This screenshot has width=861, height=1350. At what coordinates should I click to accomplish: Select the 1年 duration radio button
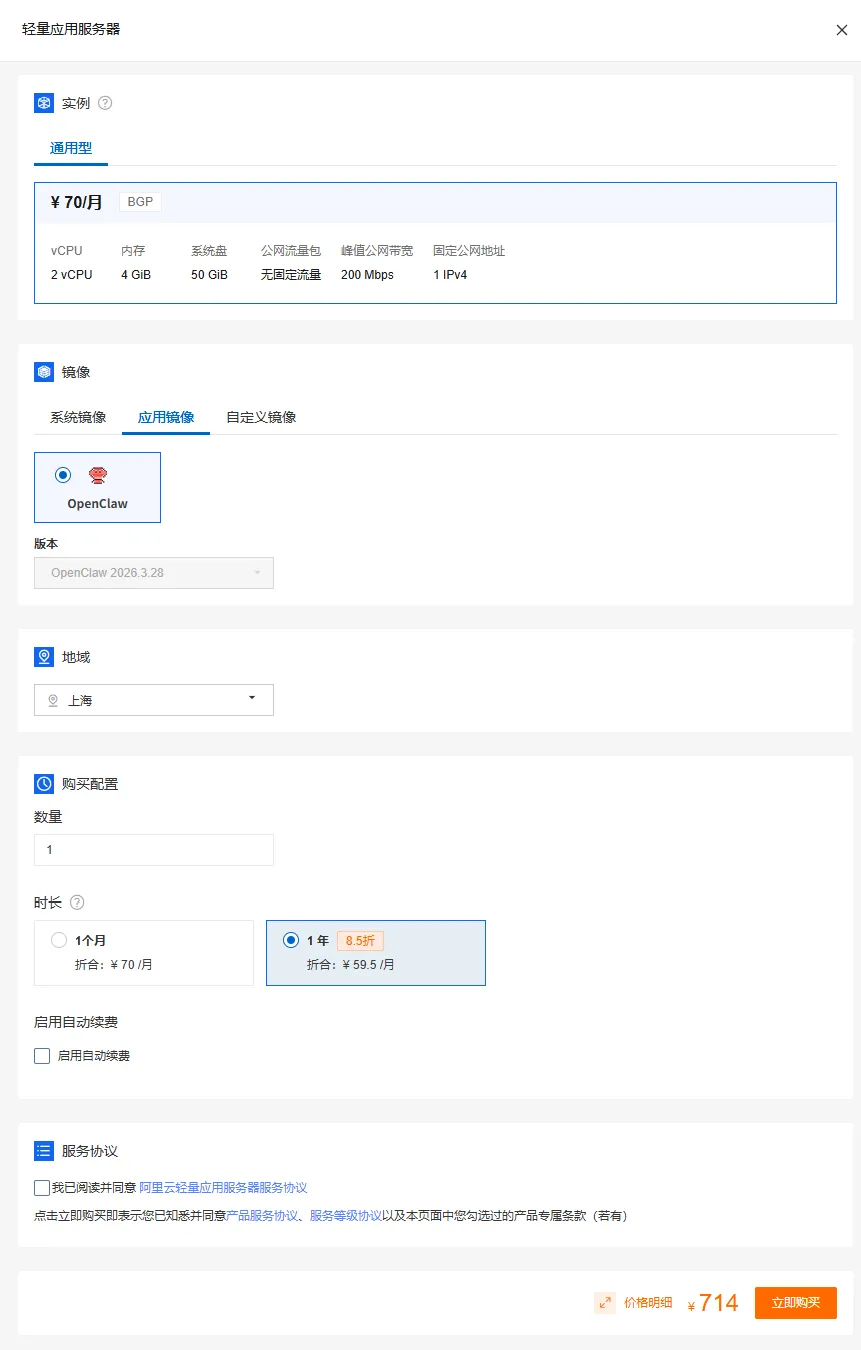pyautogui.click(x=291, y=940)
